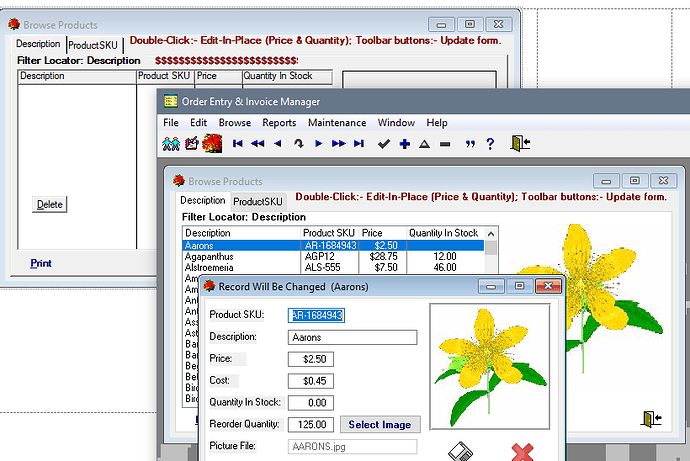This screenshot has height=461, width=690.
Task: Click the product list scrollbar thumb
Action: pos(491,248)
